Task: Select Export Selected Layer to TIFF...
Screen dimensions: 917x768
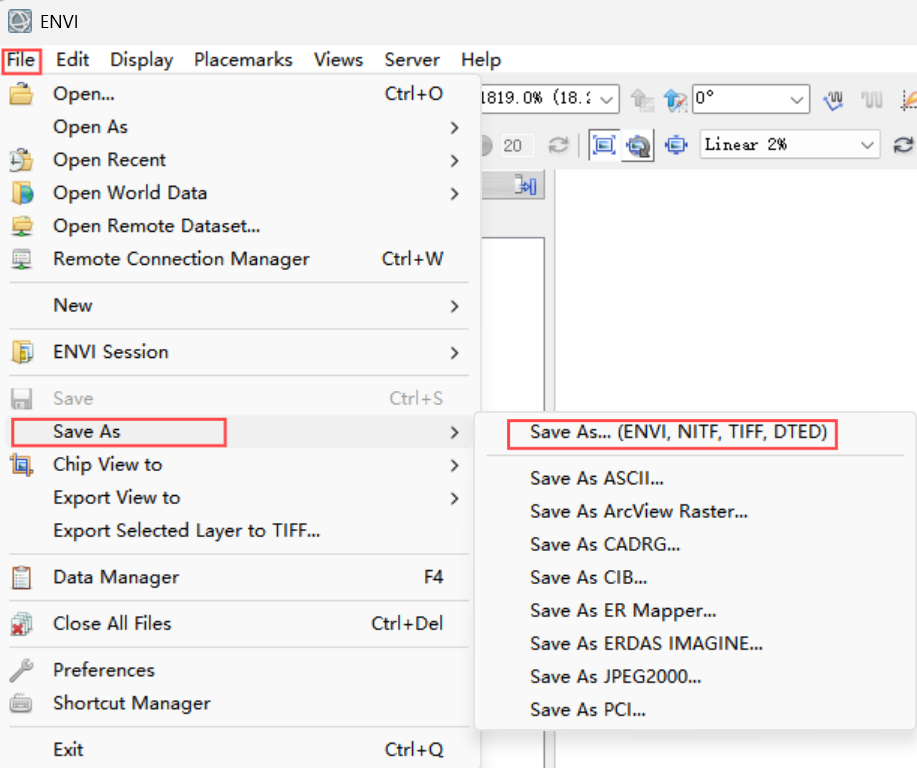Action: point(240,531)
